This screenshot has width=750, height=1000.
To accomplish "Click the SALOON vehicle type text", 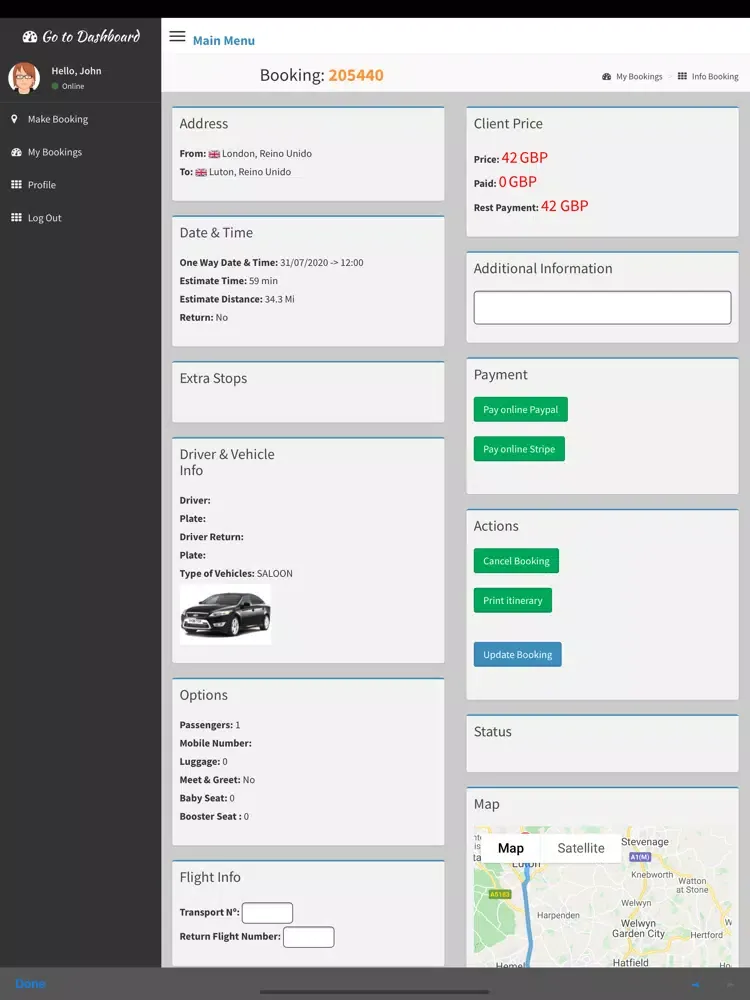I will 274,574.
